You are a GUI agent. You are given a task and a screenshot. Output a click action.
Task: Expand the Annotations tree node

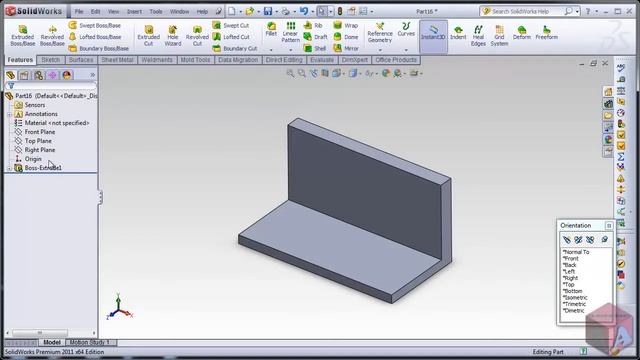[9, 114]
